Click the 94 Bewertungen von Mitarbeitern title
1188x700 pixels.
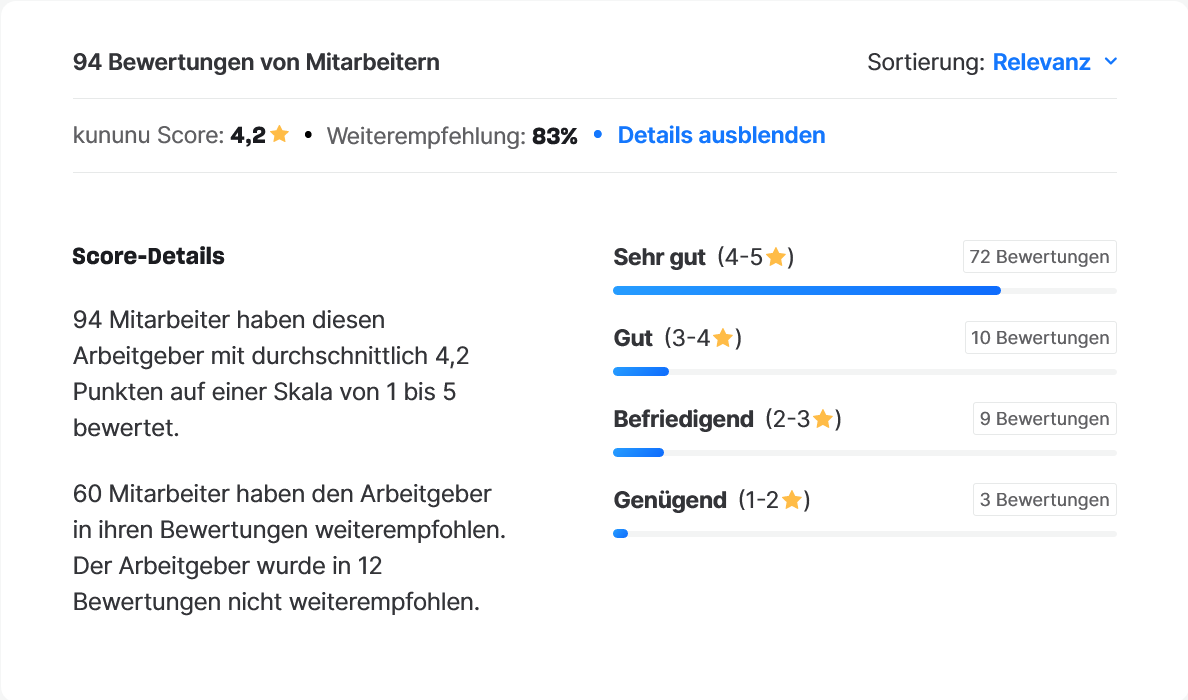255,61
